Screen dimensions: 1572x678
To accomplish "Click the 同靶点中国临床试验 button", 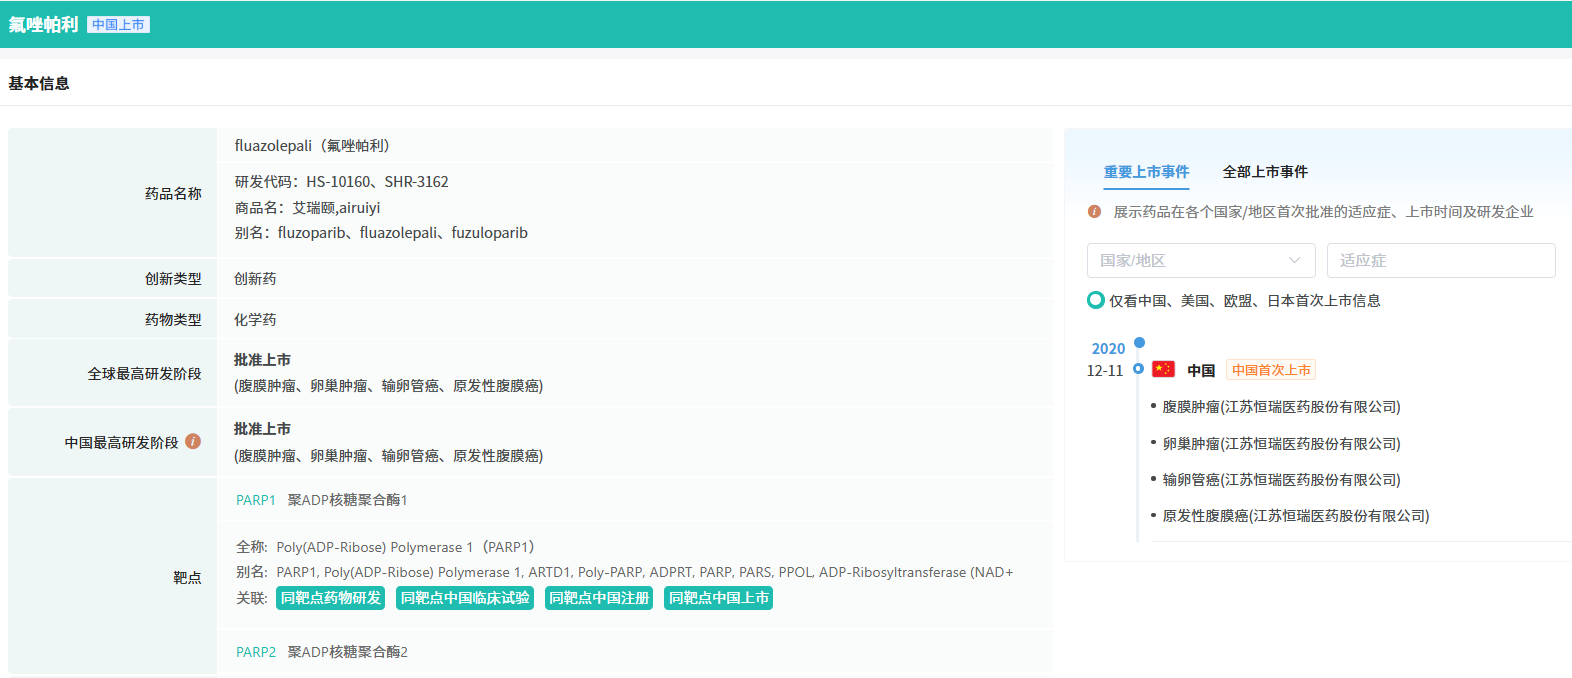I will click(465, 598).
